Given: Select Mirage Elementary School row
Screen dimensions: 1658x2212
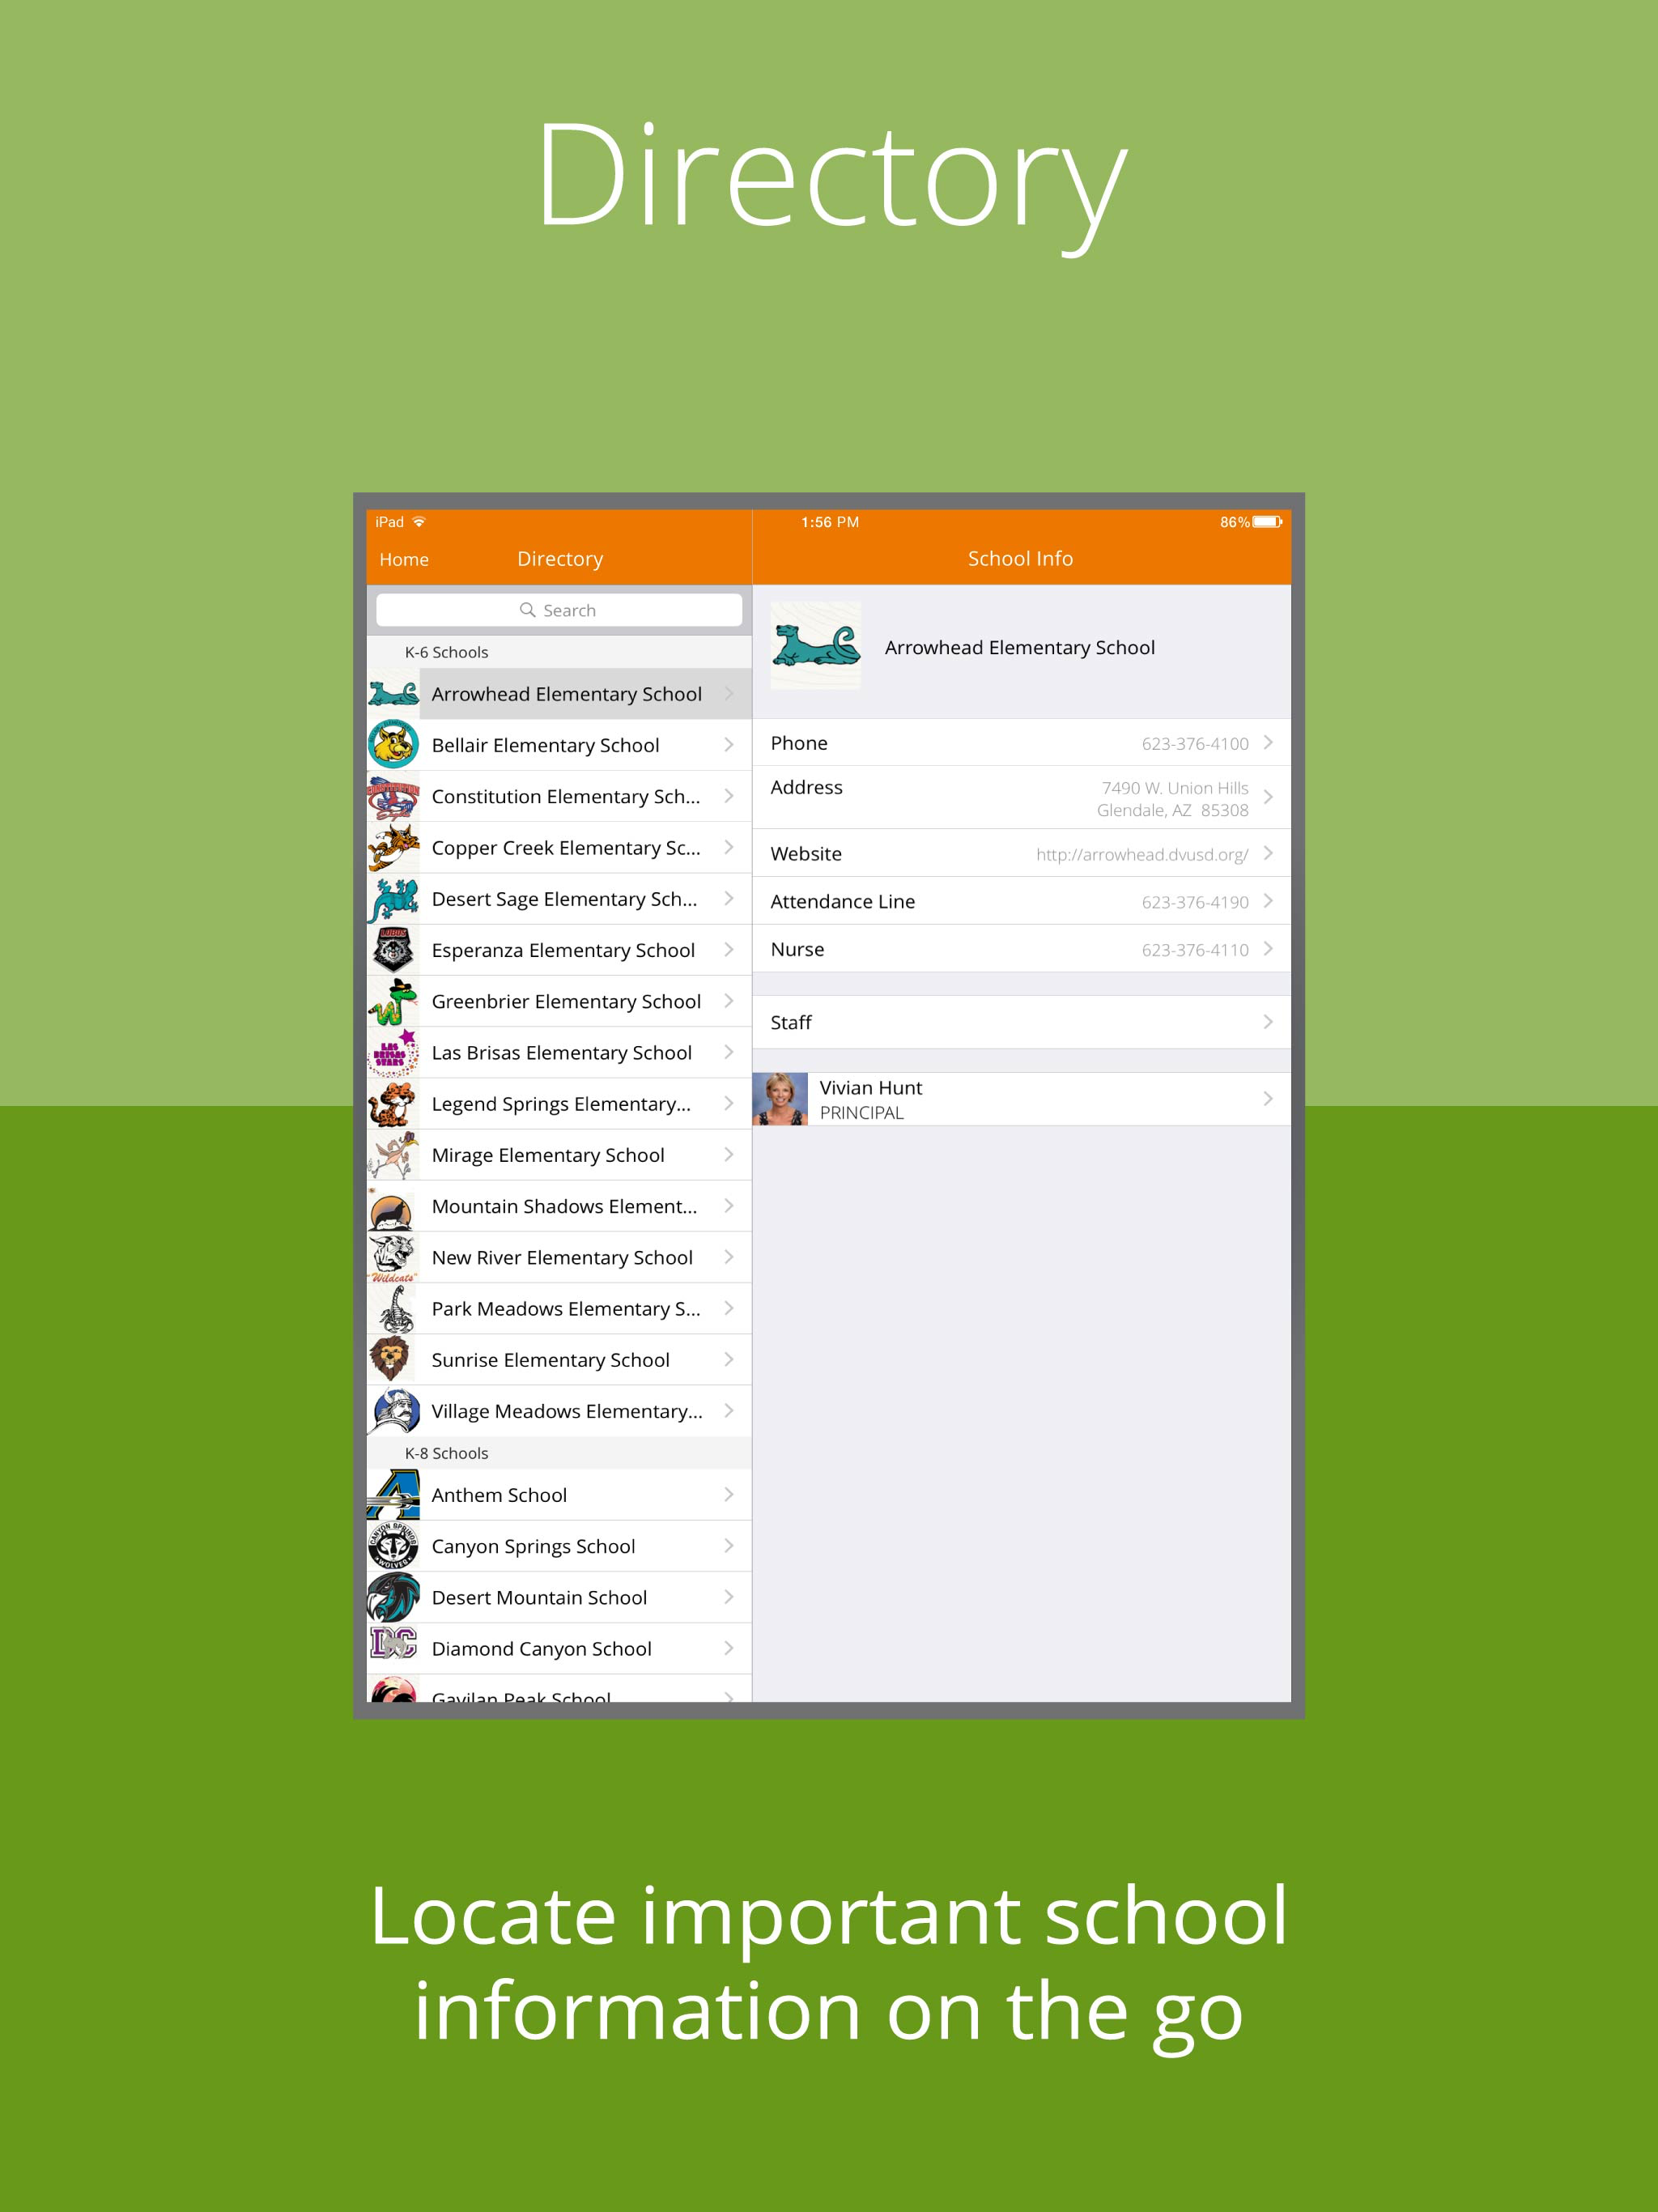Looking at the screenshot, I should [x=560, y=1155].
